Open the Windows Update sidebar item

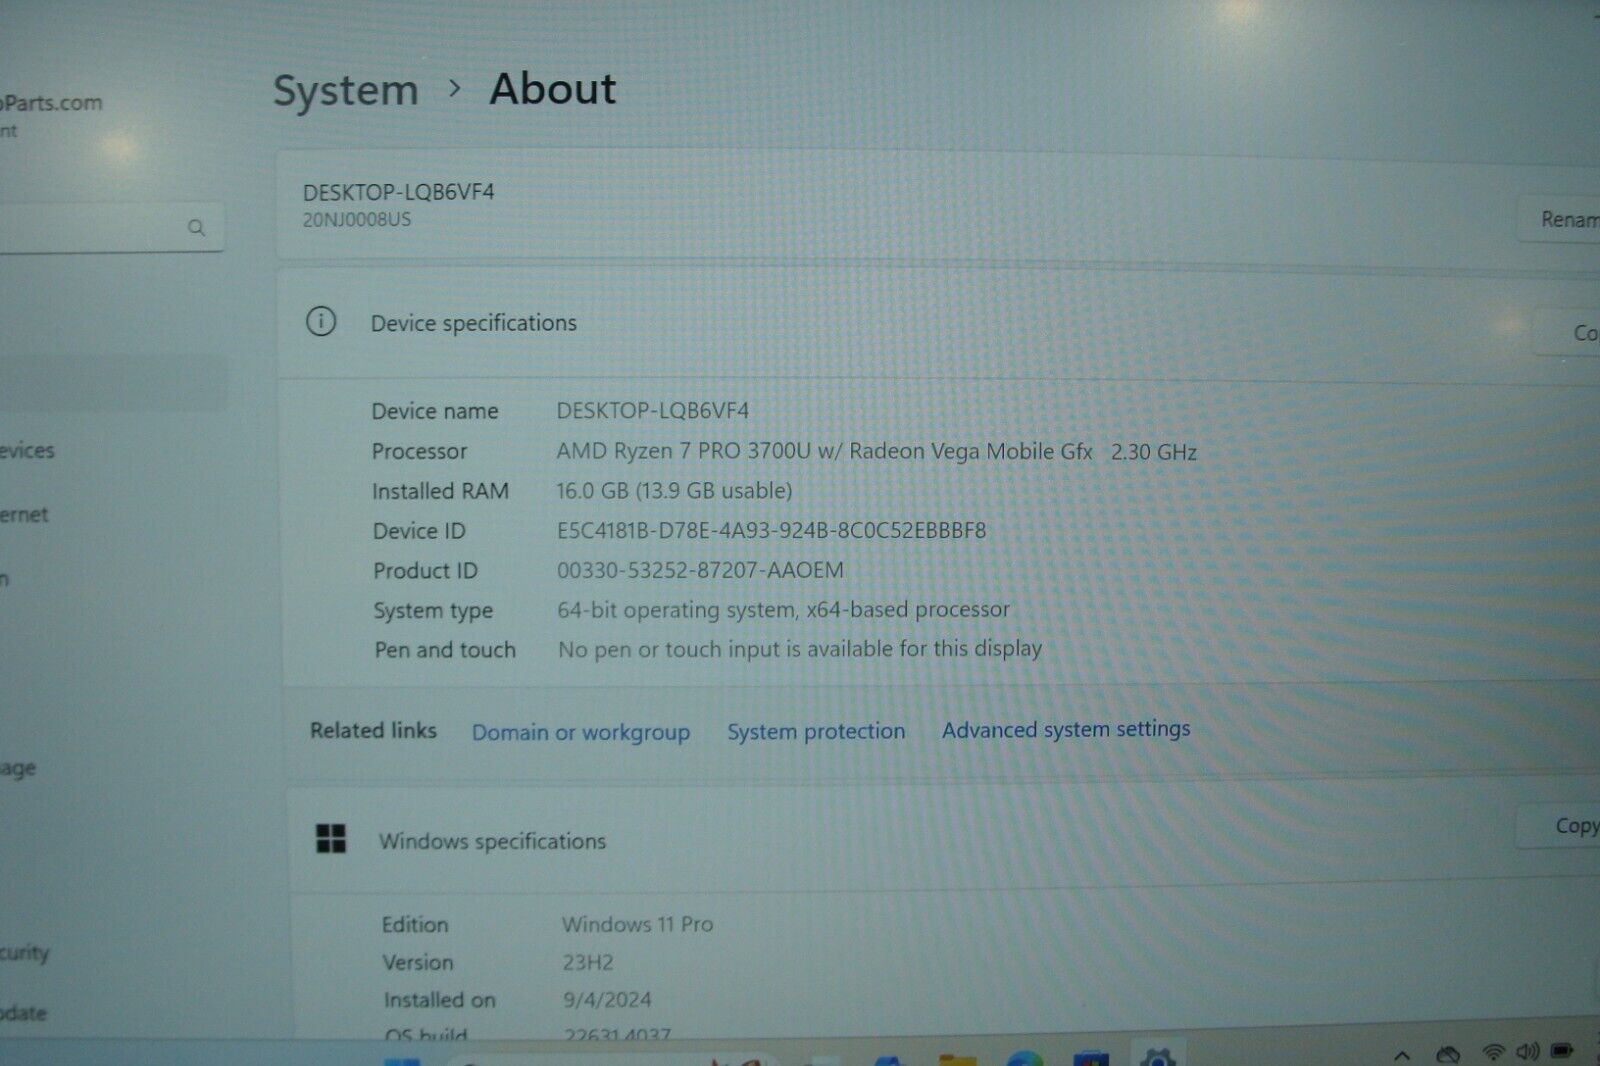point(24,1013)
